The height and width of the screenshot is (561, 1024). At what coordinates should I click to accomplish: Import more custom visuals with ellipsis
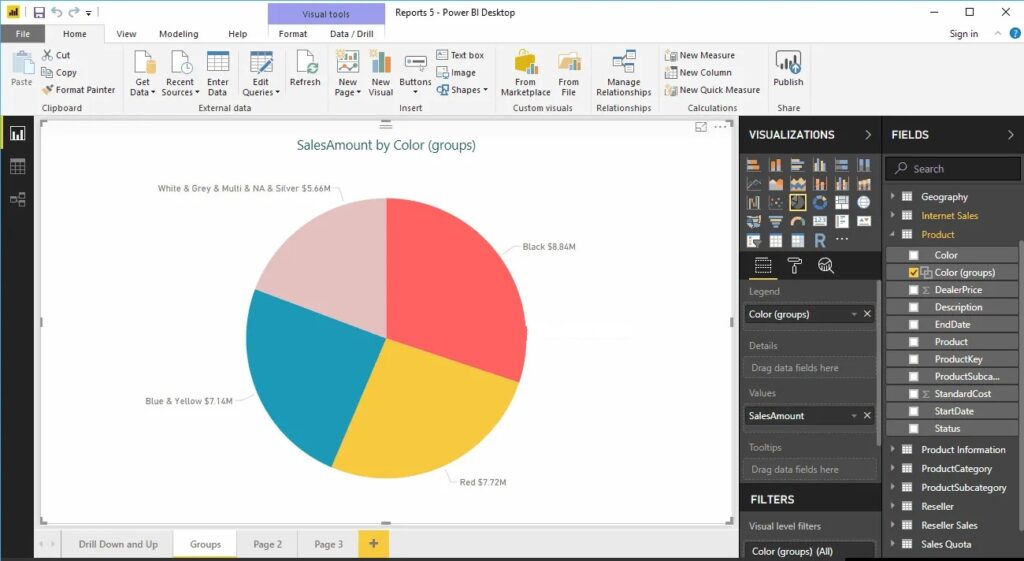(x=842, y=240)
